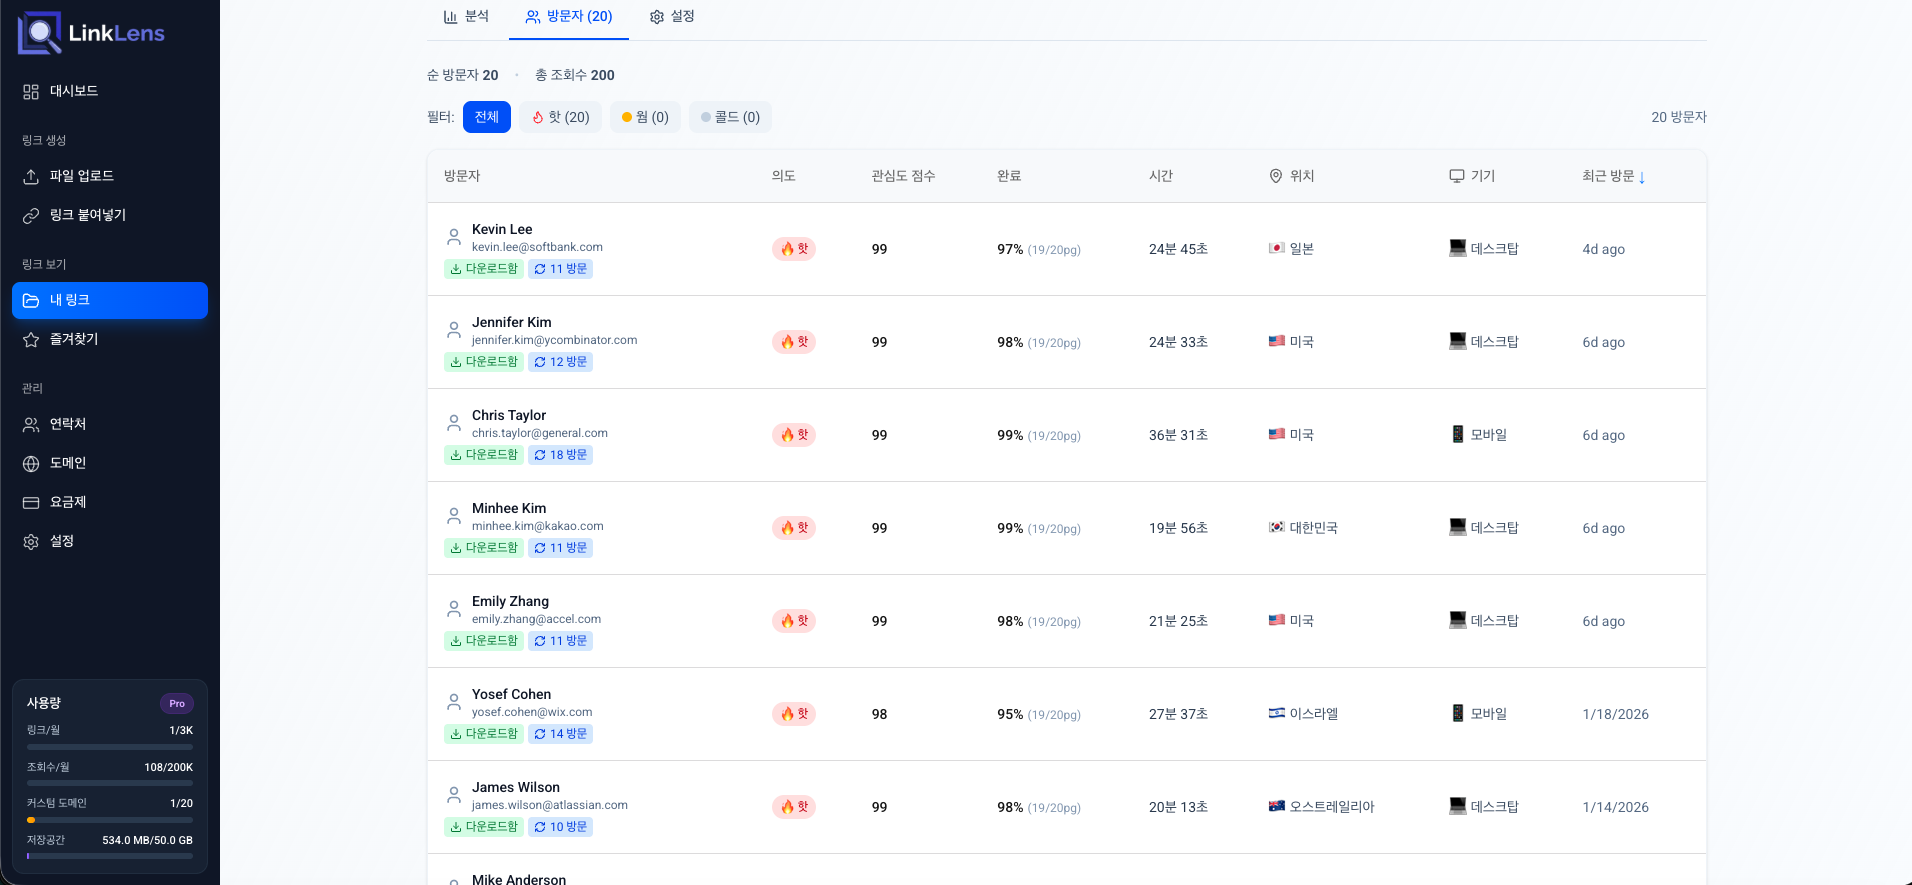This screenshot has width=1912, height=885.
Task: Sort table by 위치 column header
Action: click(1291, 176)
